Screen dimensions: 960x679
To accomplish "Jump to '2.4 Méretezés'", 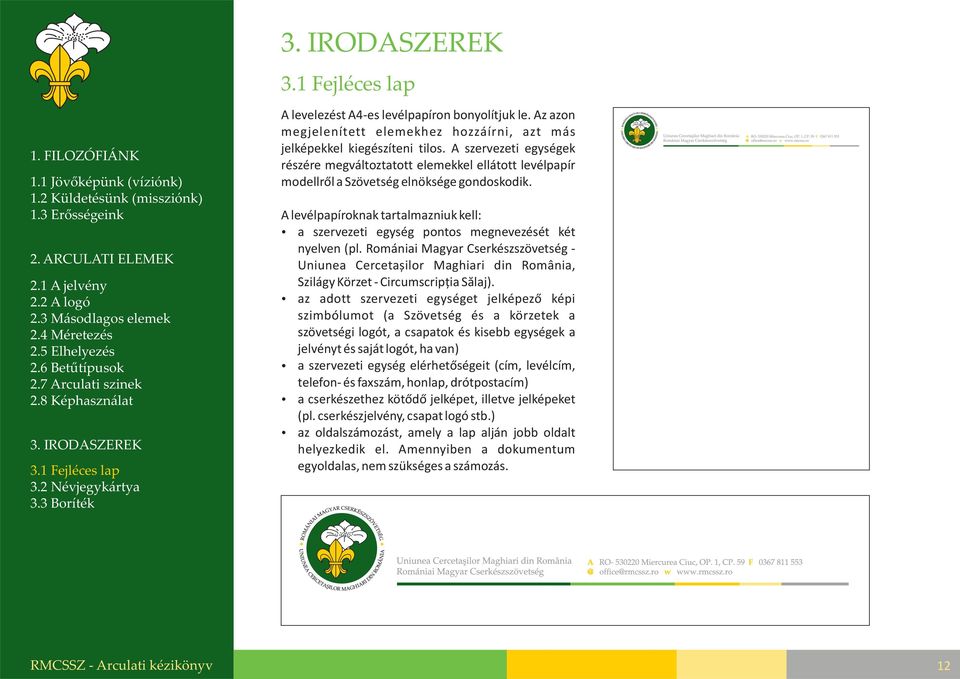I will [71, 335].
